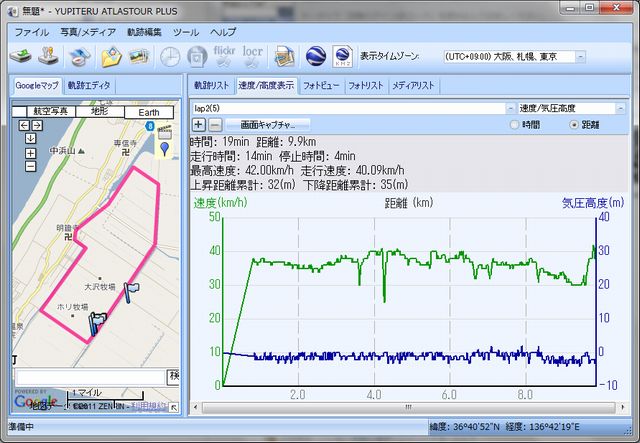
Task: Select the 距離 radio button
Action: pyautogui.click(x=574, y=125)
